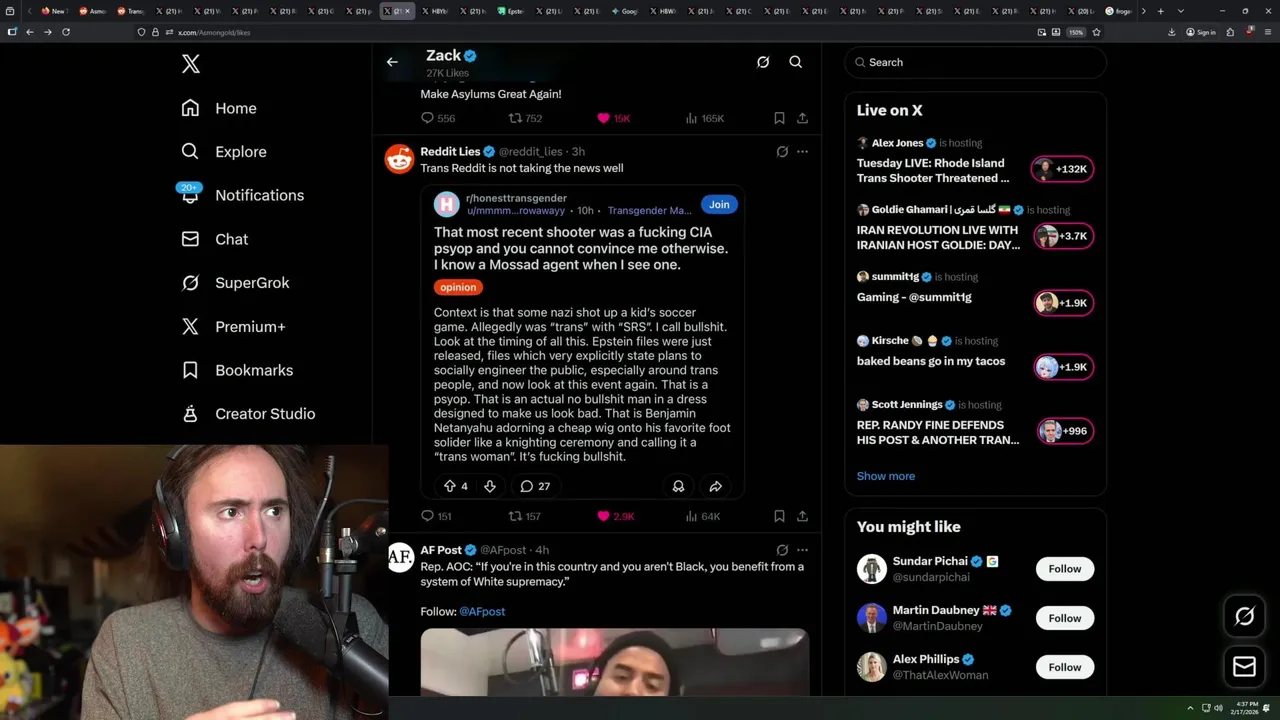Click the X logo icon
Screen dimensions: 1280x720
pos(191,64)
